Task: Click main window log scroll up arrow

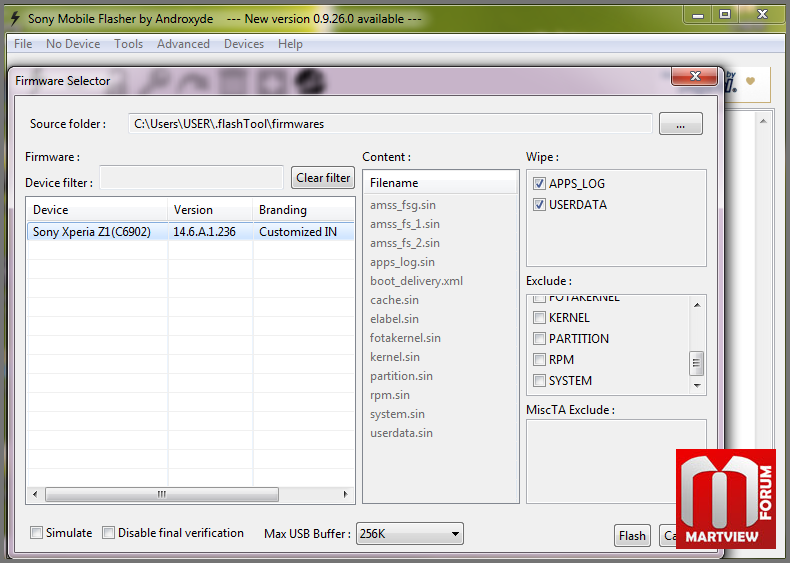Action: click(763, 121)
